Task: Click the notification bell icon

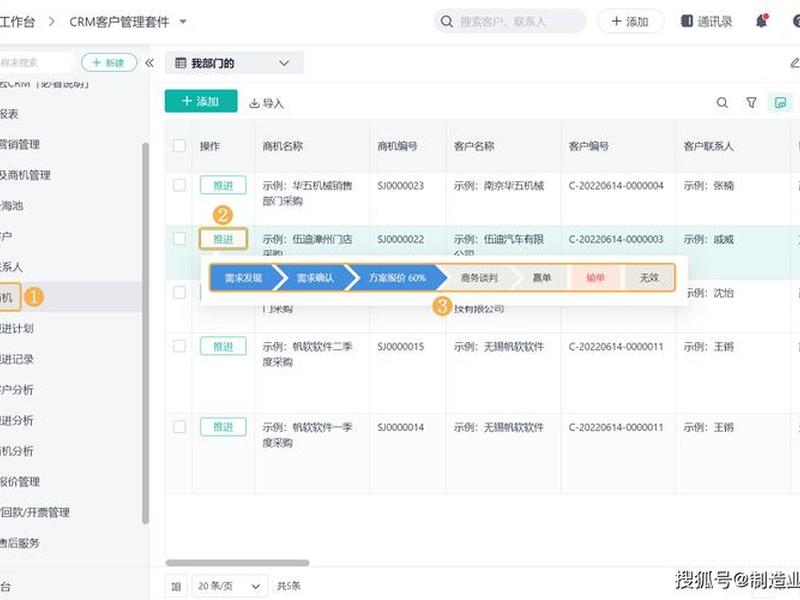Action: (762, 21)
